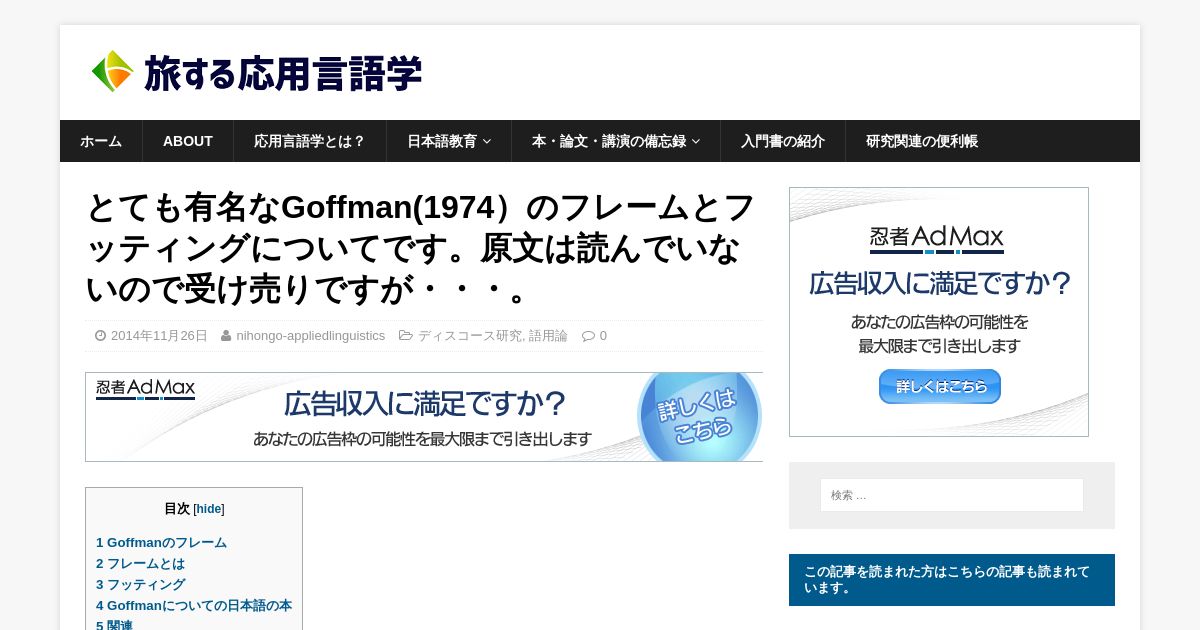Click the banner round 詳しくはこちら button

click(699, 417)
